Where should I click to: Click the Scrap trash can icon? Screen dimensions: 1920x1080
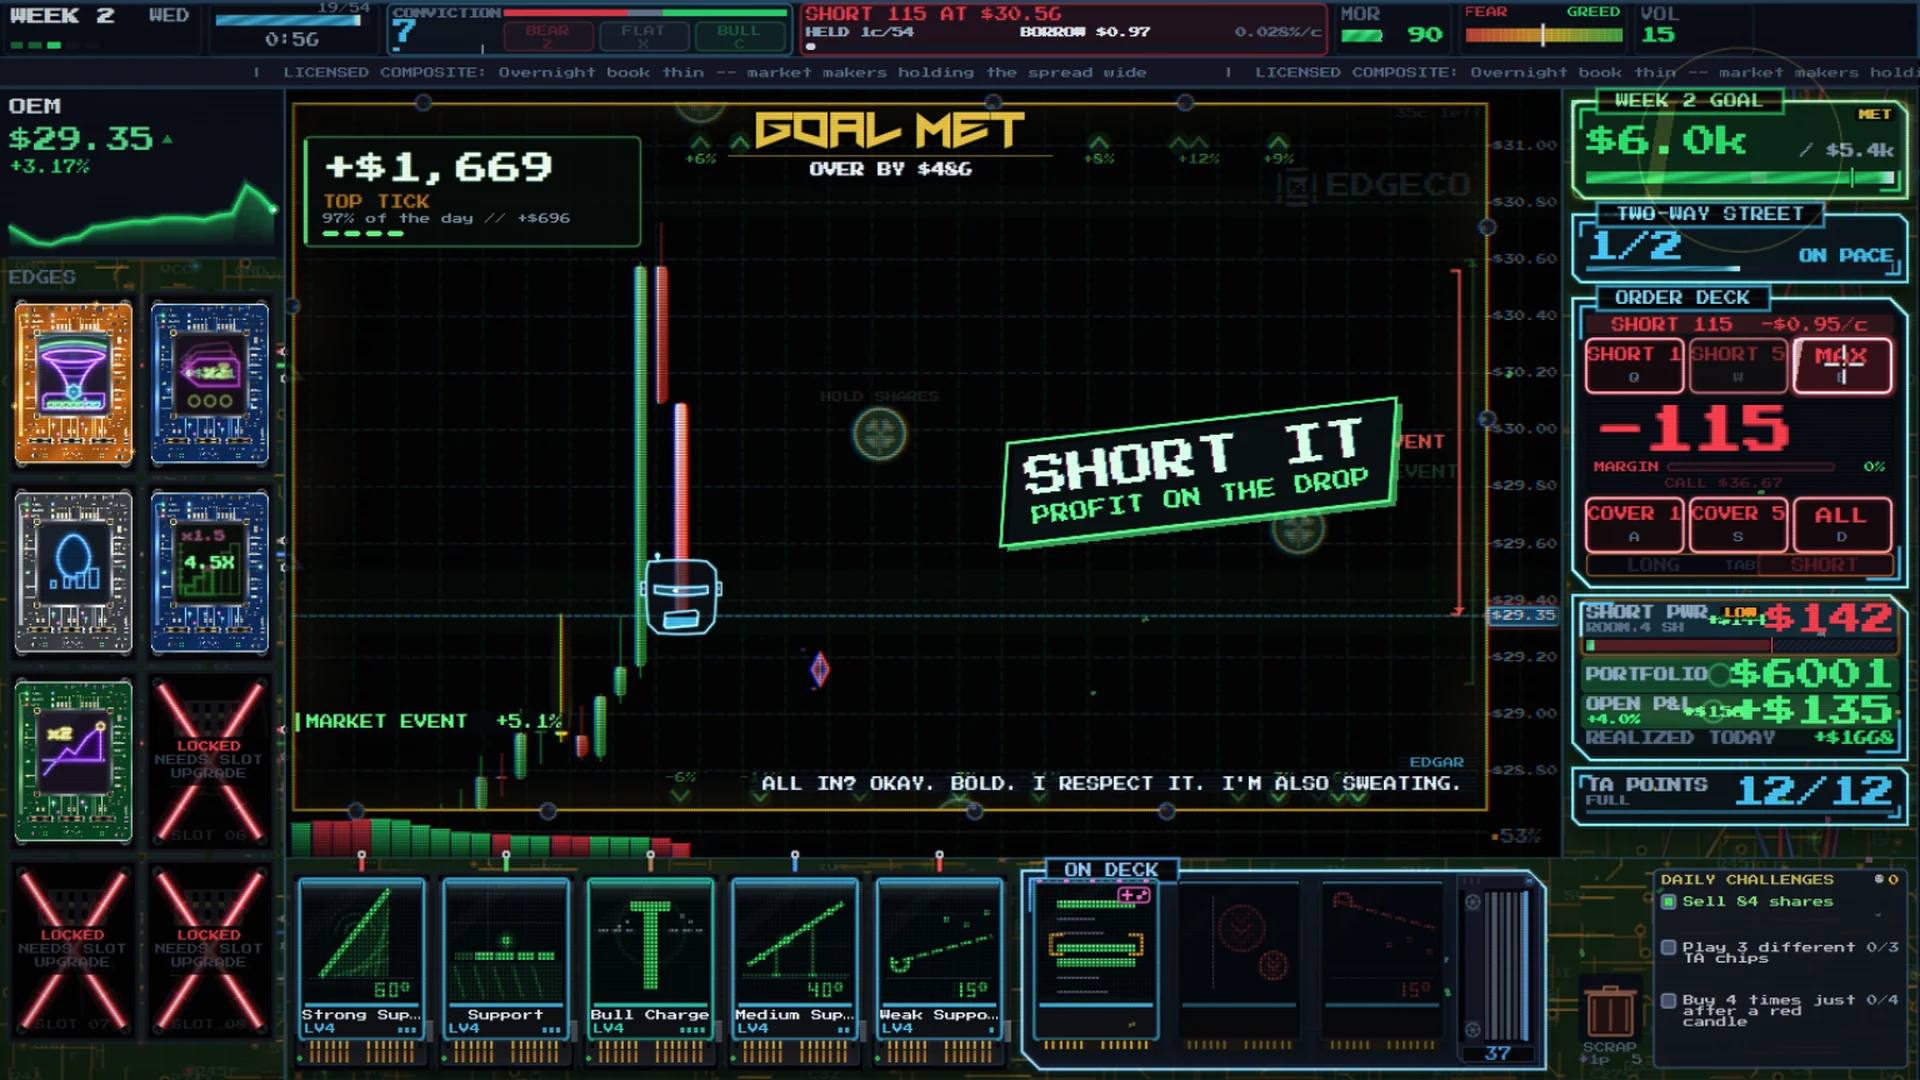tap(1610, 1010)
